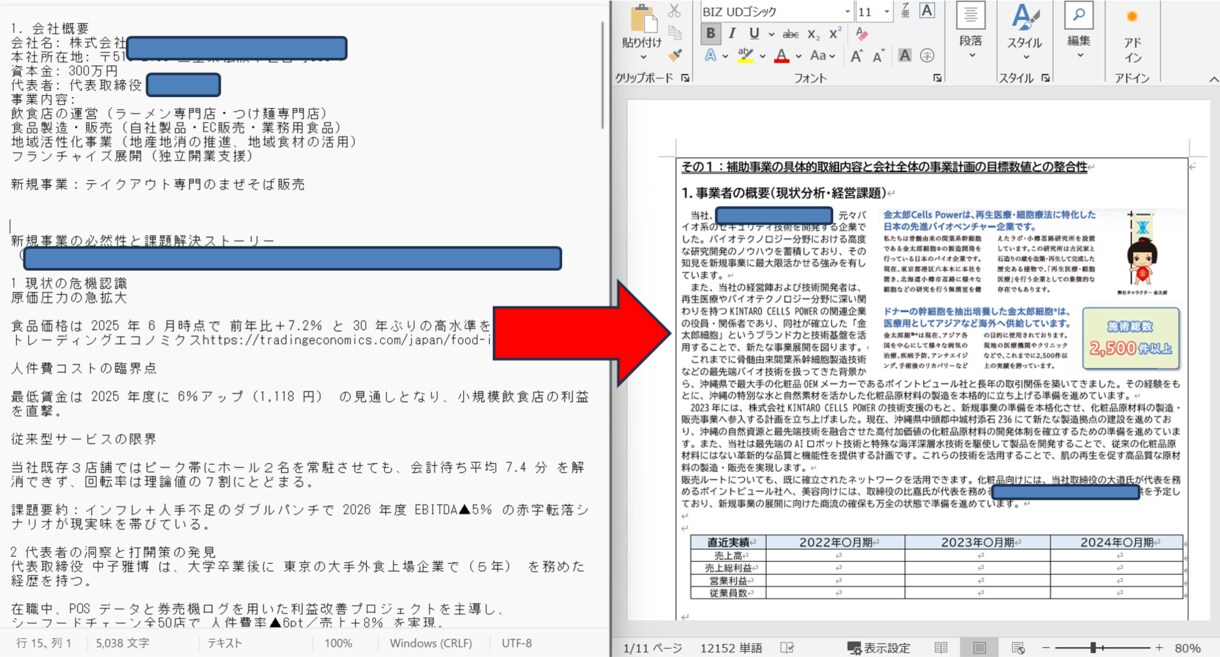Switch to Print Layout view icon
The image size is (1220, 657).
pos(979,648)
